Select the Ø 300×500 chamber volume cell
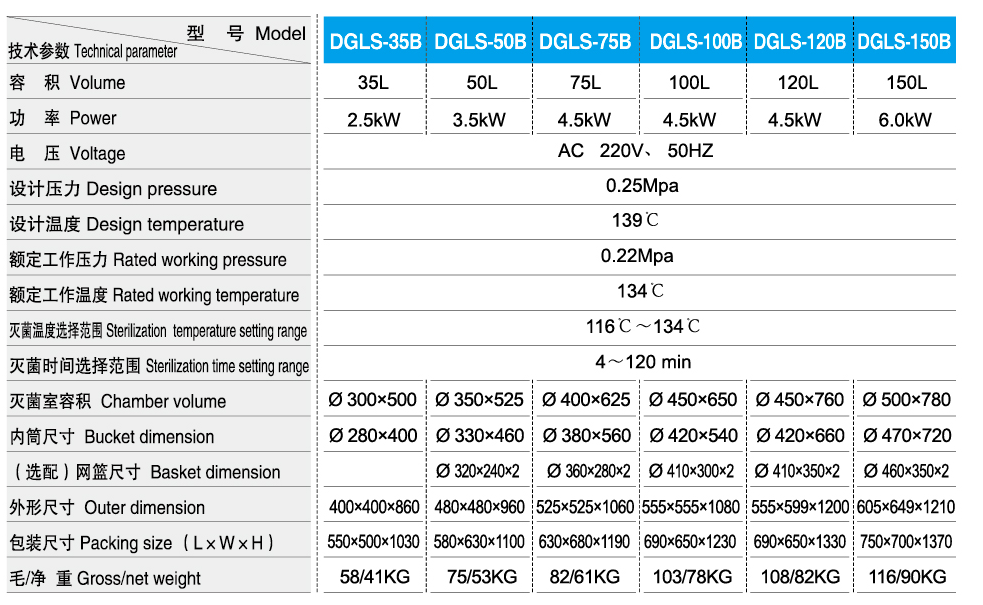The height and width of the screenshot is (605, 983). 373,400
